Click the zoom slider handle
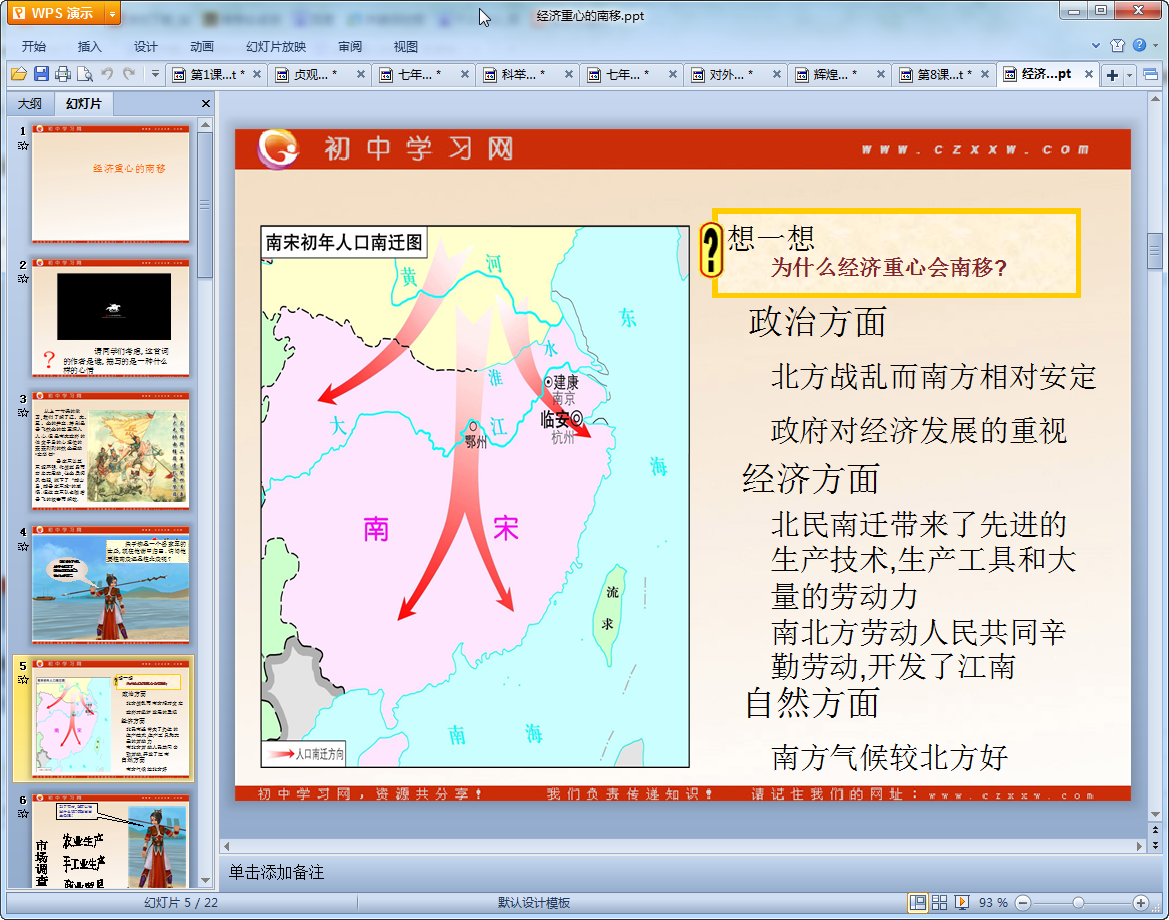Viewport: 1169px width, 920px height. tap(1078, 902)
